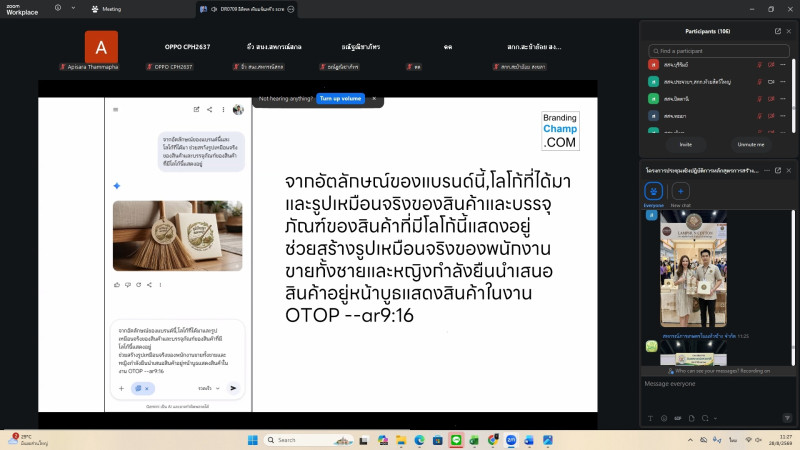Click the Invite button
Viewport: 800px width, 450px height.
[686, 144]
